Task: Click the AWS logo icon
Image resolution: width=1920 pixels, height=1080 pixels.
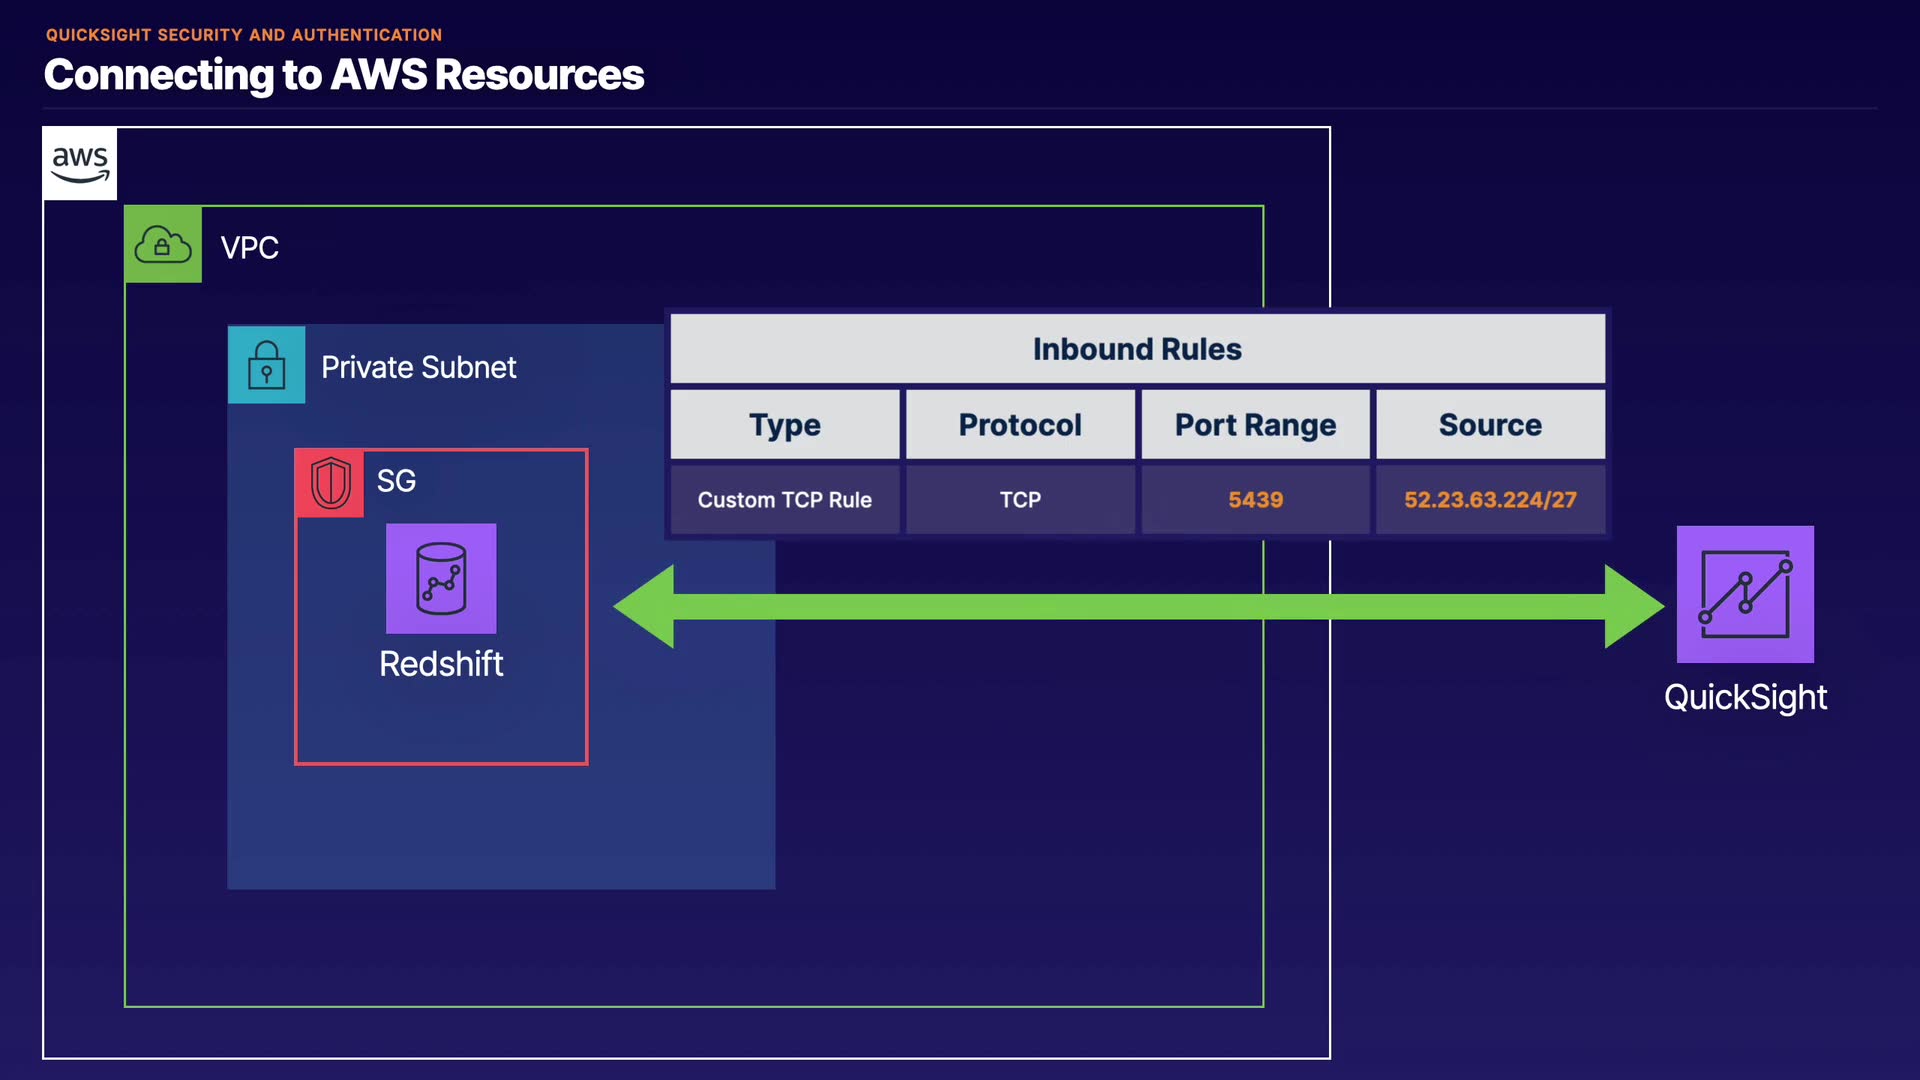Action: tap(80, 164)
